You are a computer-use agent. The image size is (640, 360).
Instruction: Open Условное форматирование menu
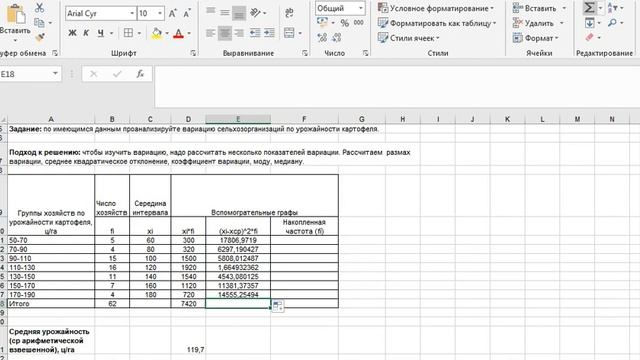pos(436,8)
